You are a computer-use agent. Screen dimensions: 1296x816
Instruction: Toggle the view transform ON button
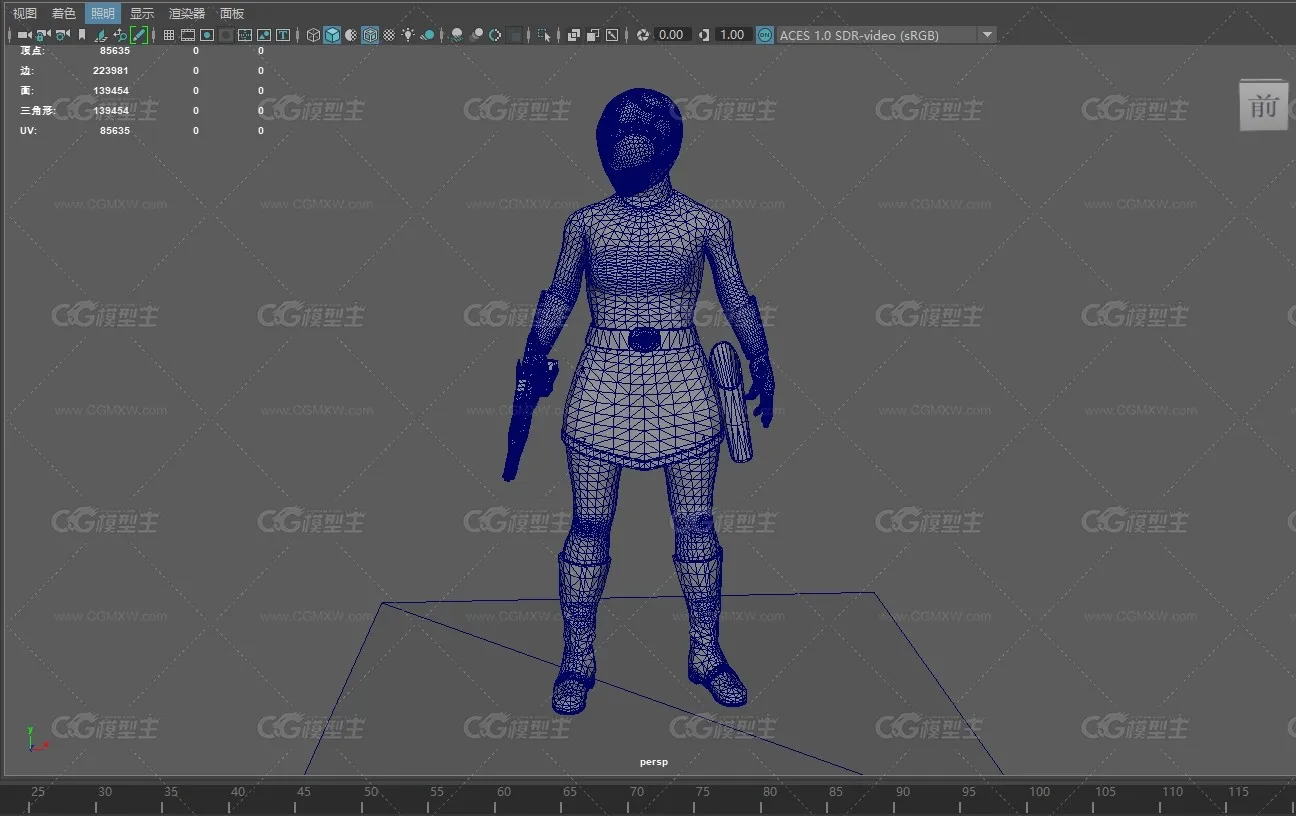tap(765, 35)
